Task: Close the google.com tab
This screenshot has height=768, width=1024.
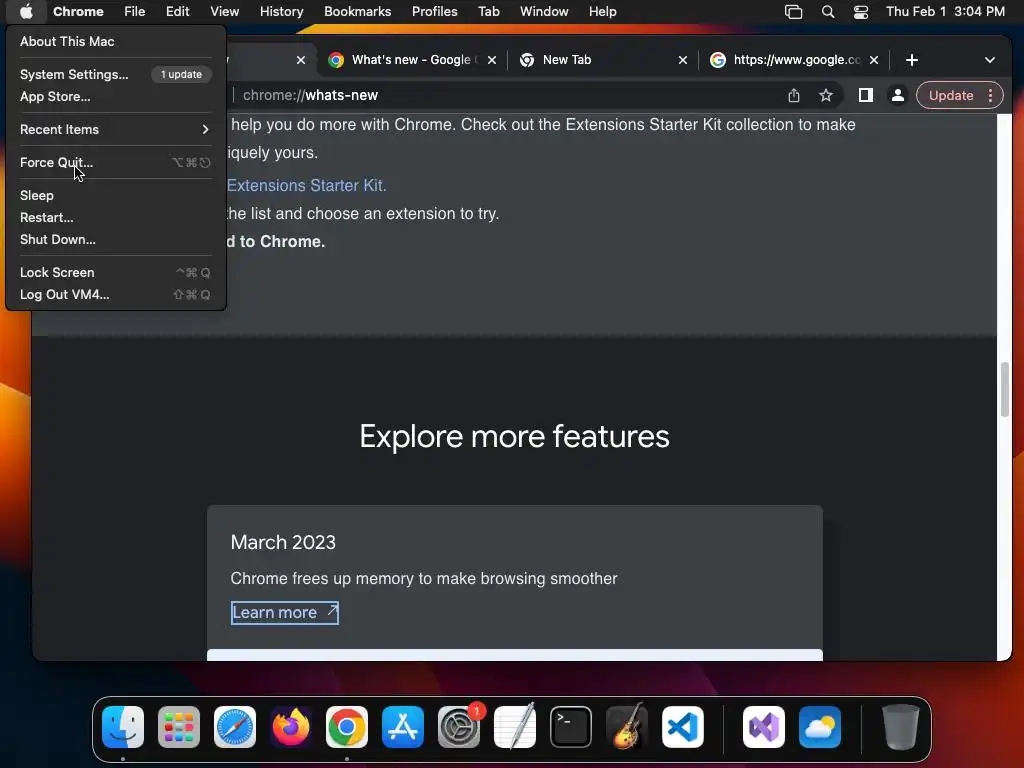Action: (874, 60)
